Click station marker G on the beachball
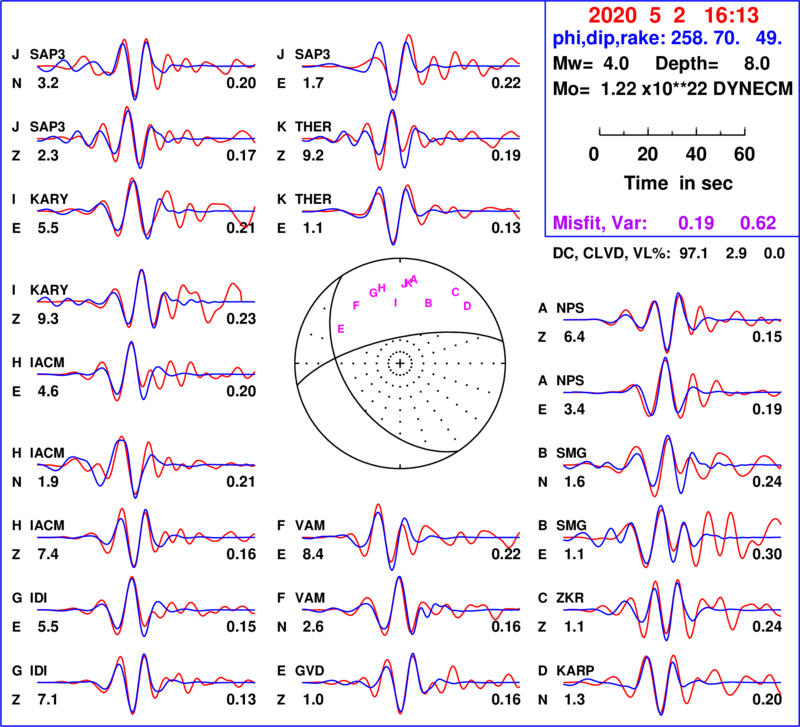Image resolution: width=800 pixels, height=727 pixels. coord(373,293)
